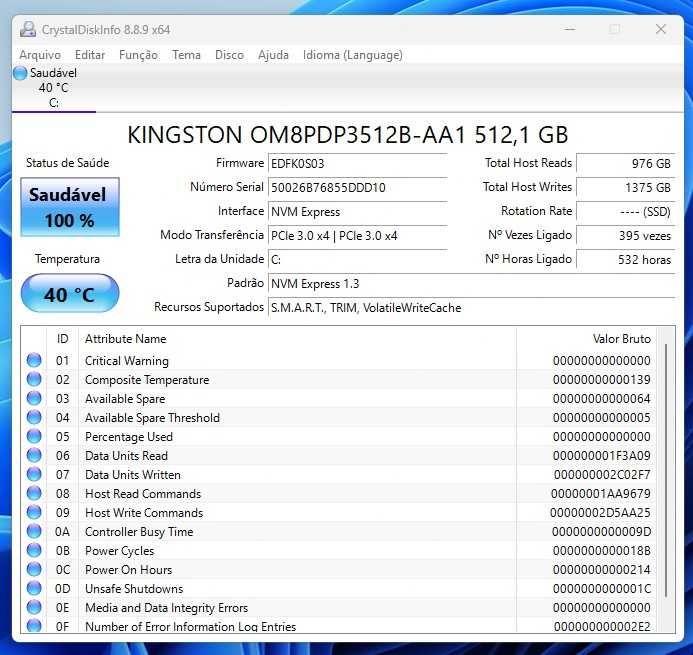693x655 pixels.
Task: Open the Função menu
Action: [138, 55]
